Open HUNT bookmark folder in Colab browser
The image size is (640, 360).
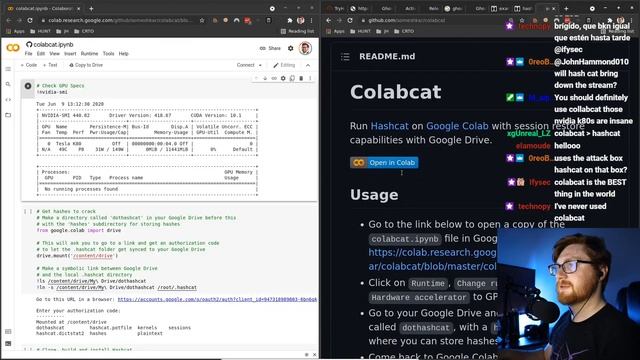[41, 31]
